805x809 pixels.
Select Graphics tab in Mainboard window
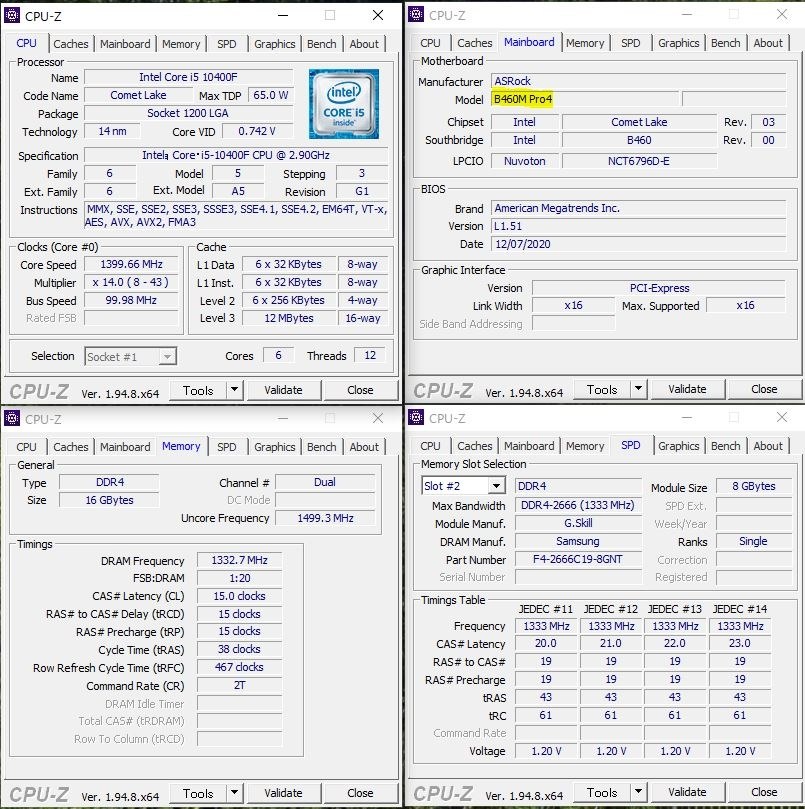pos(679,43)
